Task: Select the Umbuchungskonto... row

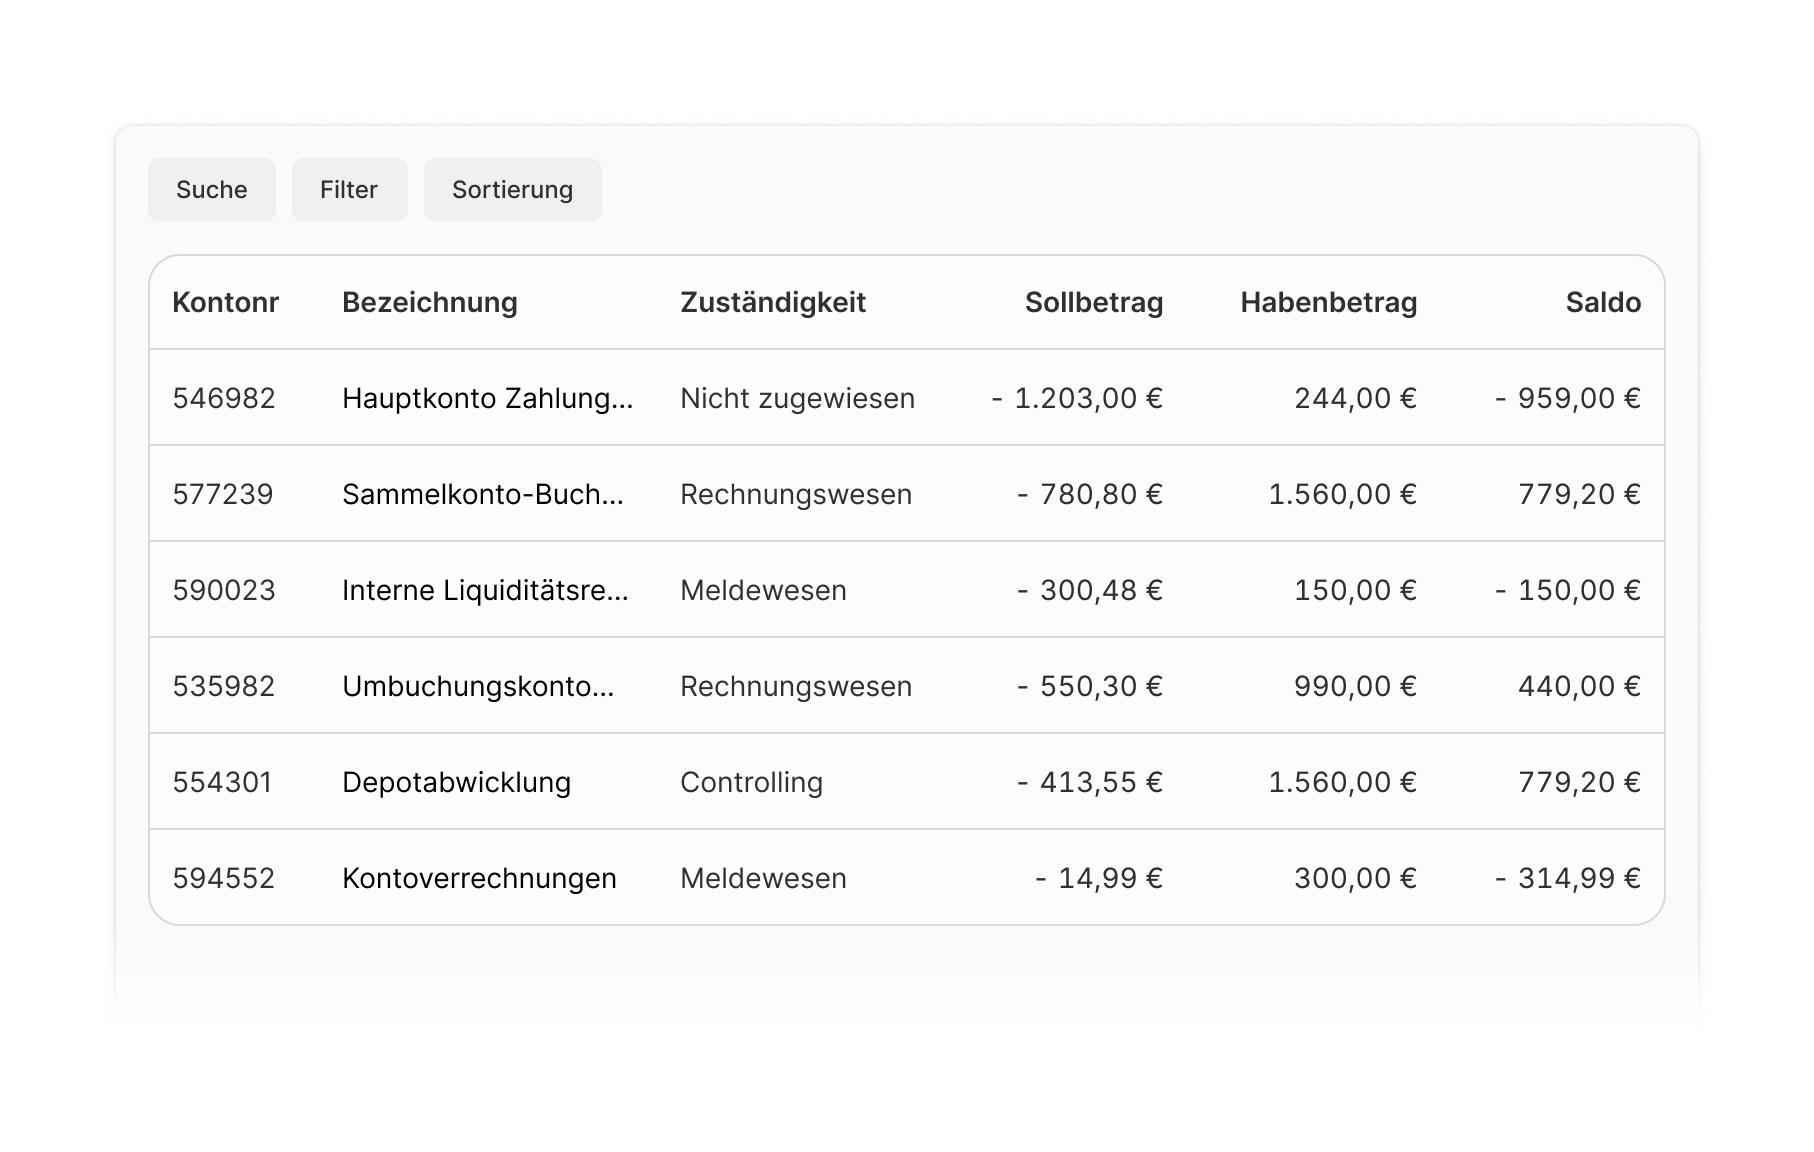Action: (907, 686)
